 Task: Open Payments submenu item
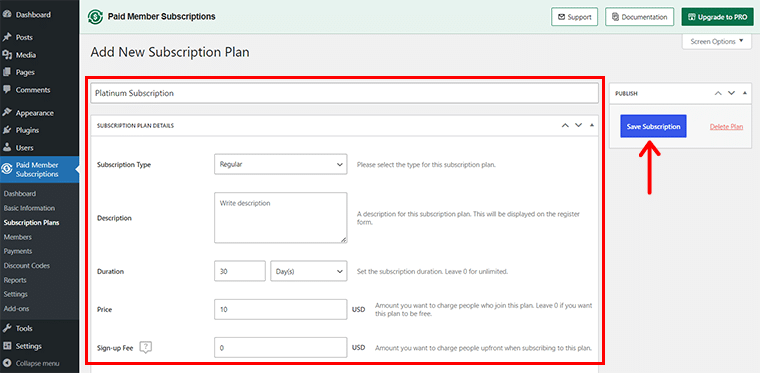click(18, 251)
